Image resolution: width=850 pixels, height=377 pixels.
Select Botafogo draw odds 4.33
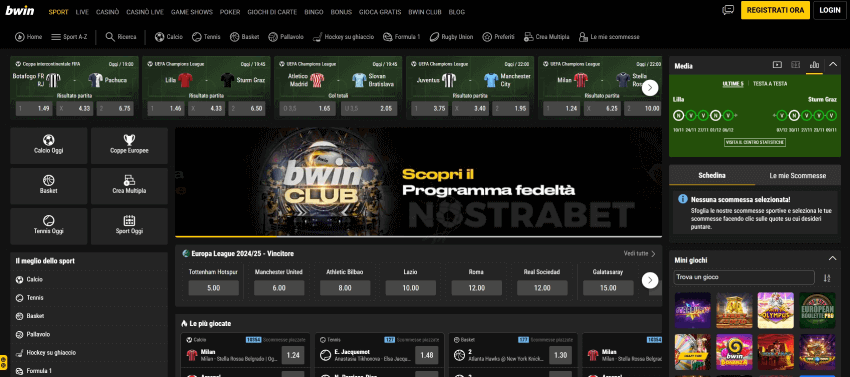click(x=75, y=108)
